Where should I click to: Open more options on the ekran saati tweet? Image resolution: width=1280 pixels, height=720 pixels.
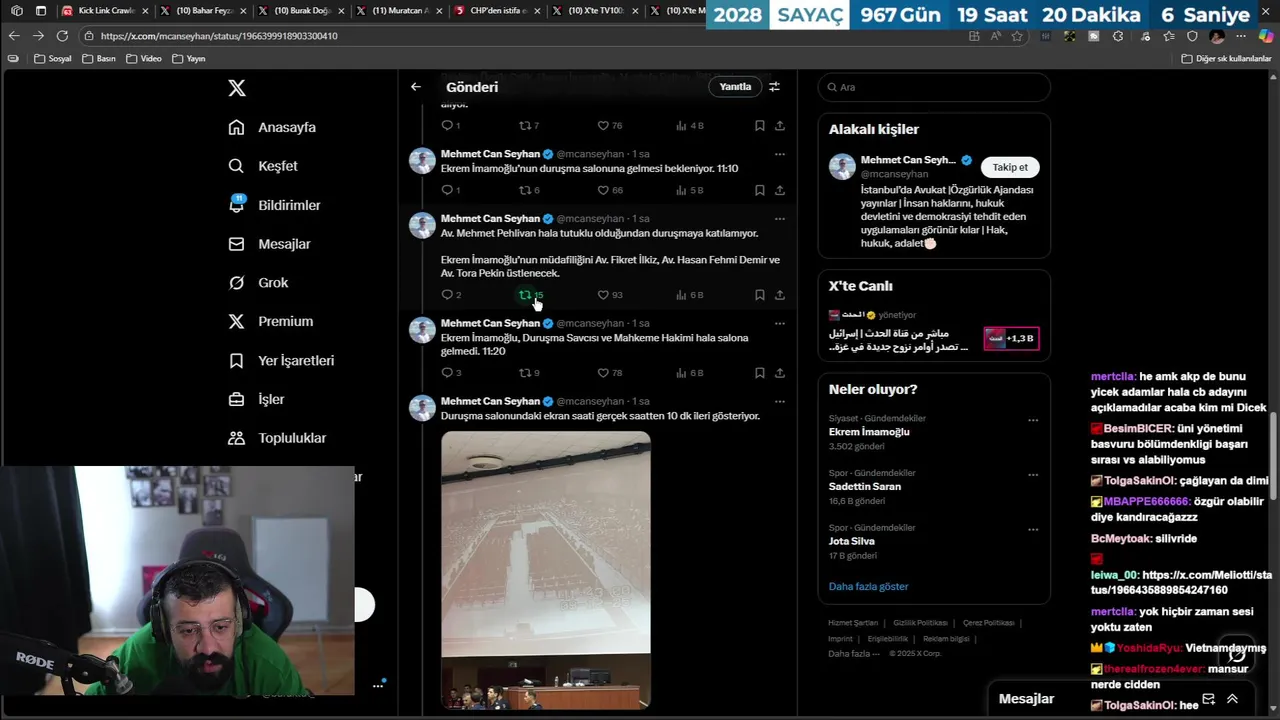pyautogui.click(x=780, y=401)
